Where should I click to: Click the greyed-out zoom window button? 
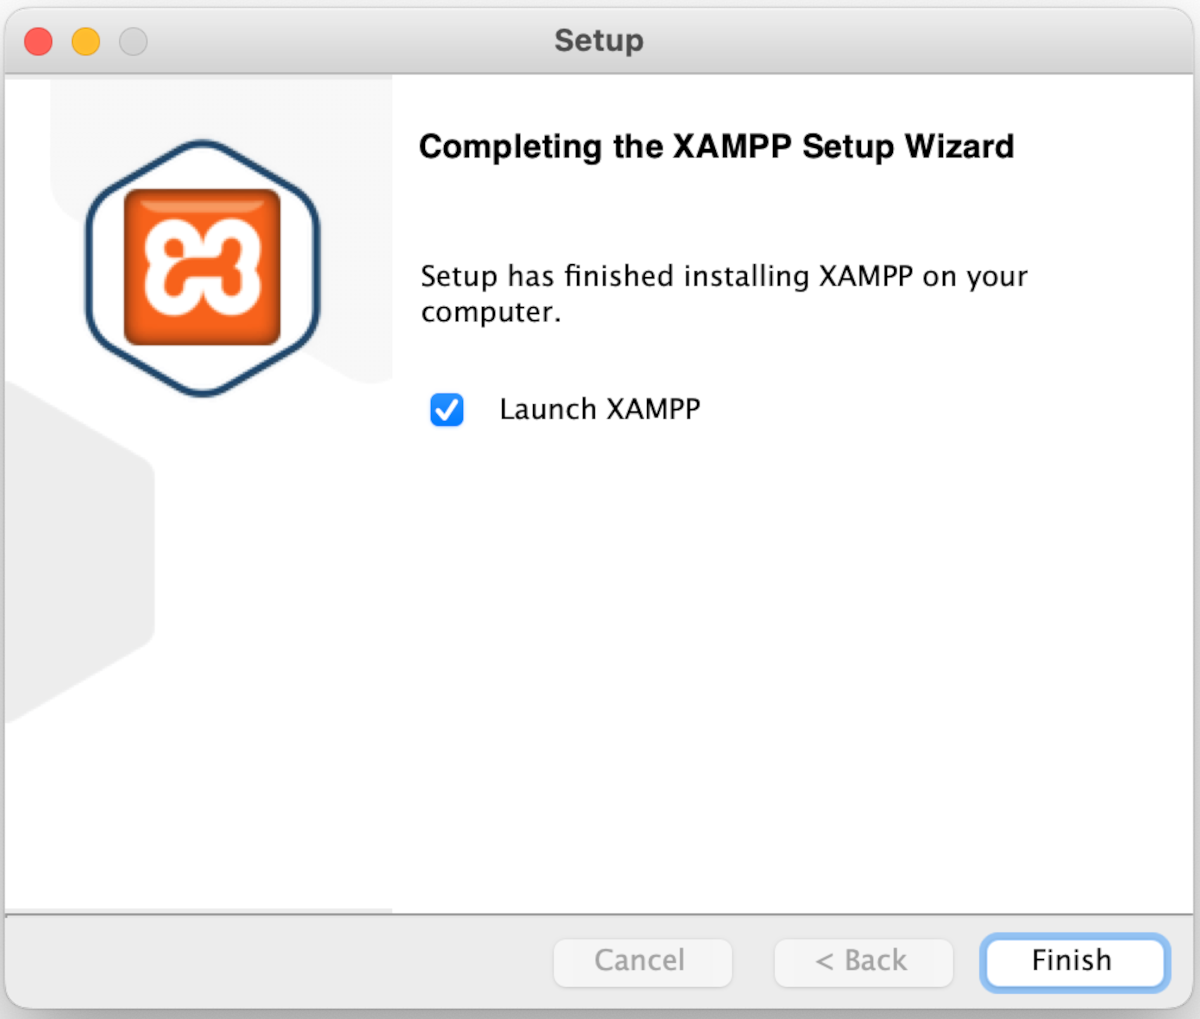[x=133, y=41]
